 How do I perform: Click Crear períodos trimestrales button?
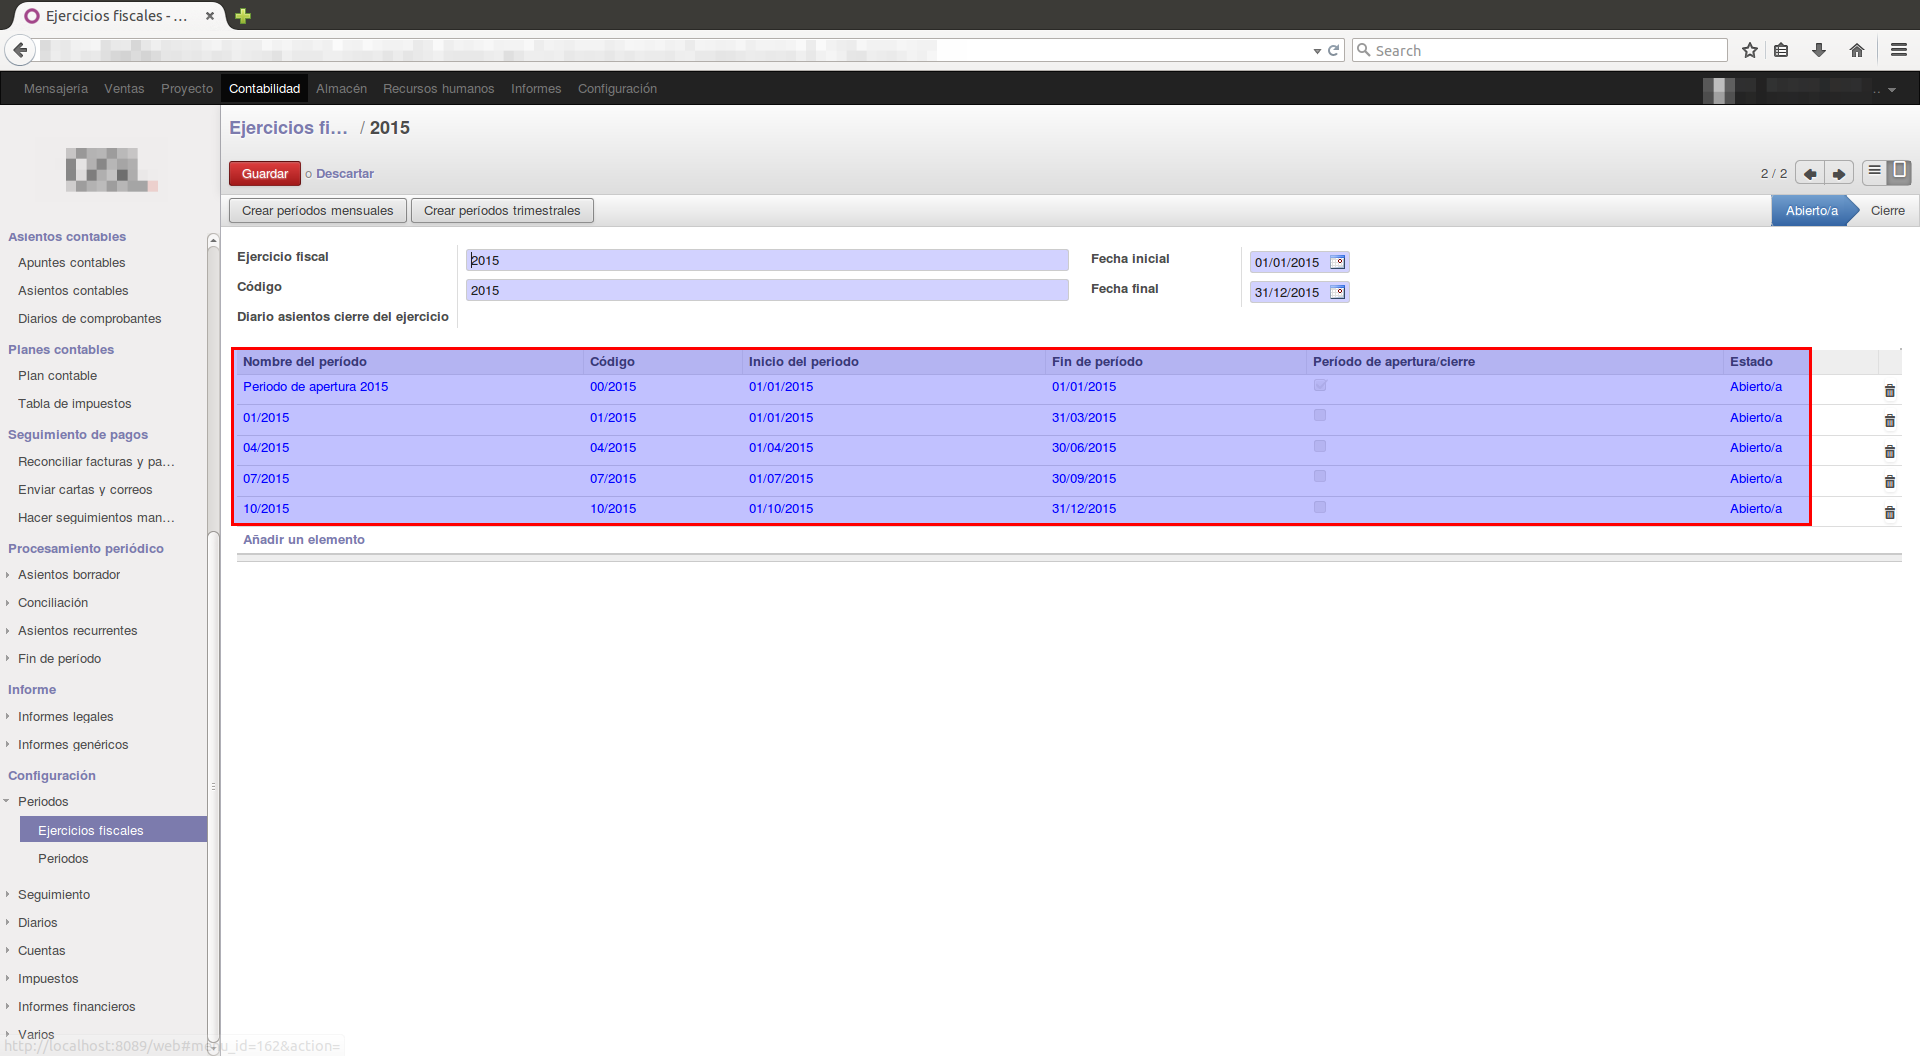pyautogui.click(x=502, y=211)
